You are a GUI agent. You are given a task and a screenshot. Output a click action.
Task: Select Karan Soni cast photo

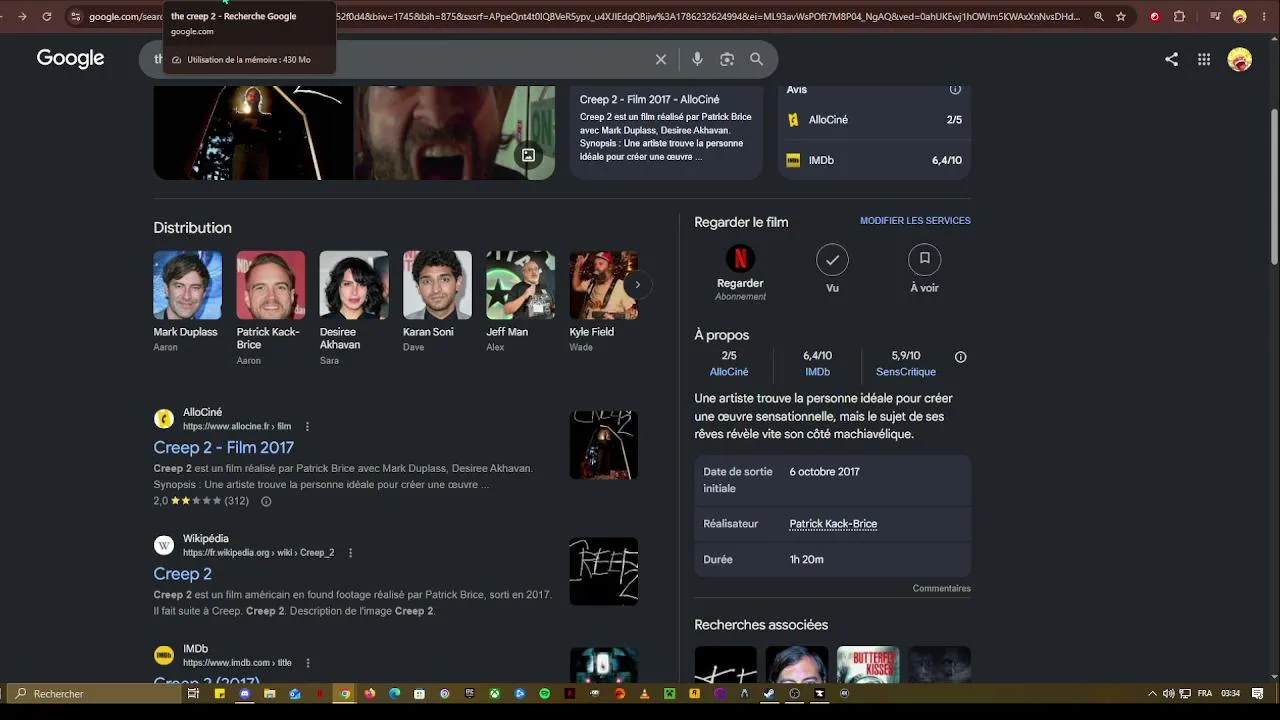(437, 285)
